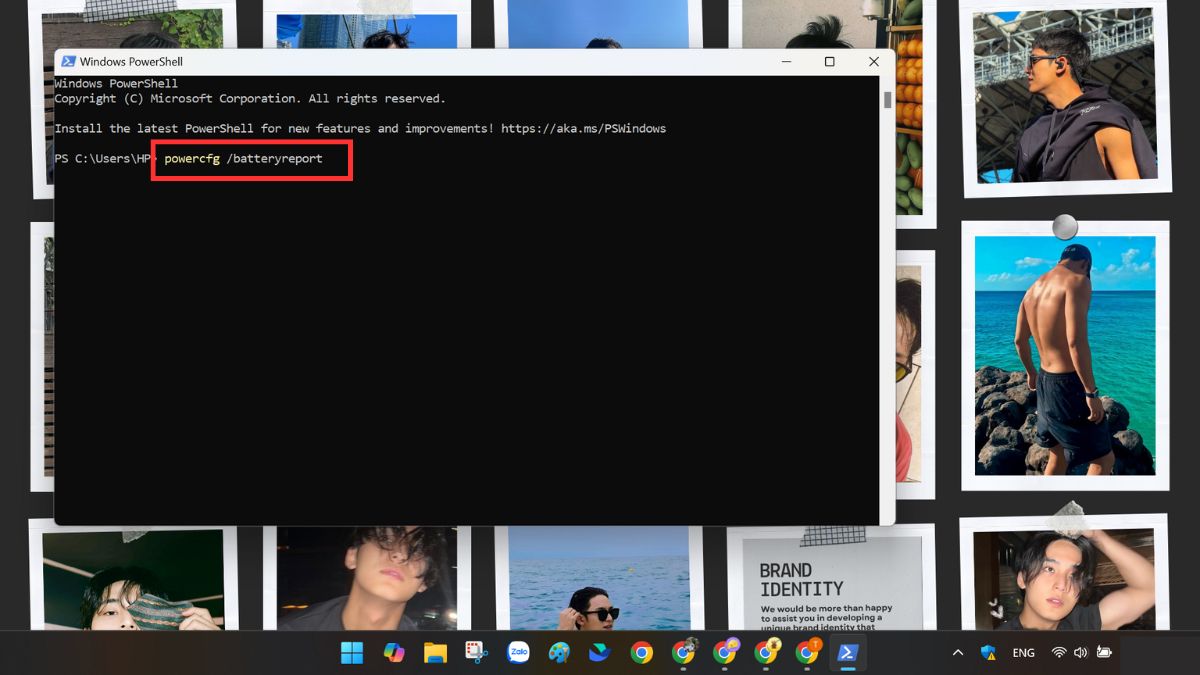Open the dark blue bird app icon
Viewport: 1200px width, 675px height.
(600, 653)
